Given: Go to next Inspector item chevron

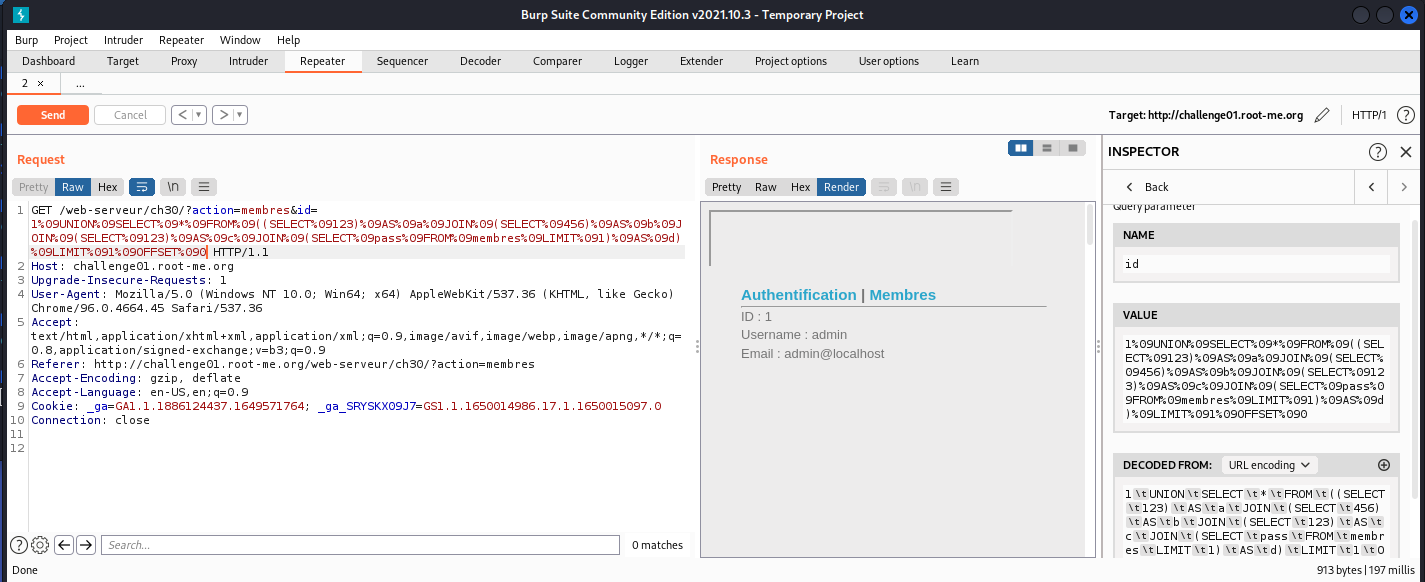Looking at the screenshot, I should click(1404, 187).
